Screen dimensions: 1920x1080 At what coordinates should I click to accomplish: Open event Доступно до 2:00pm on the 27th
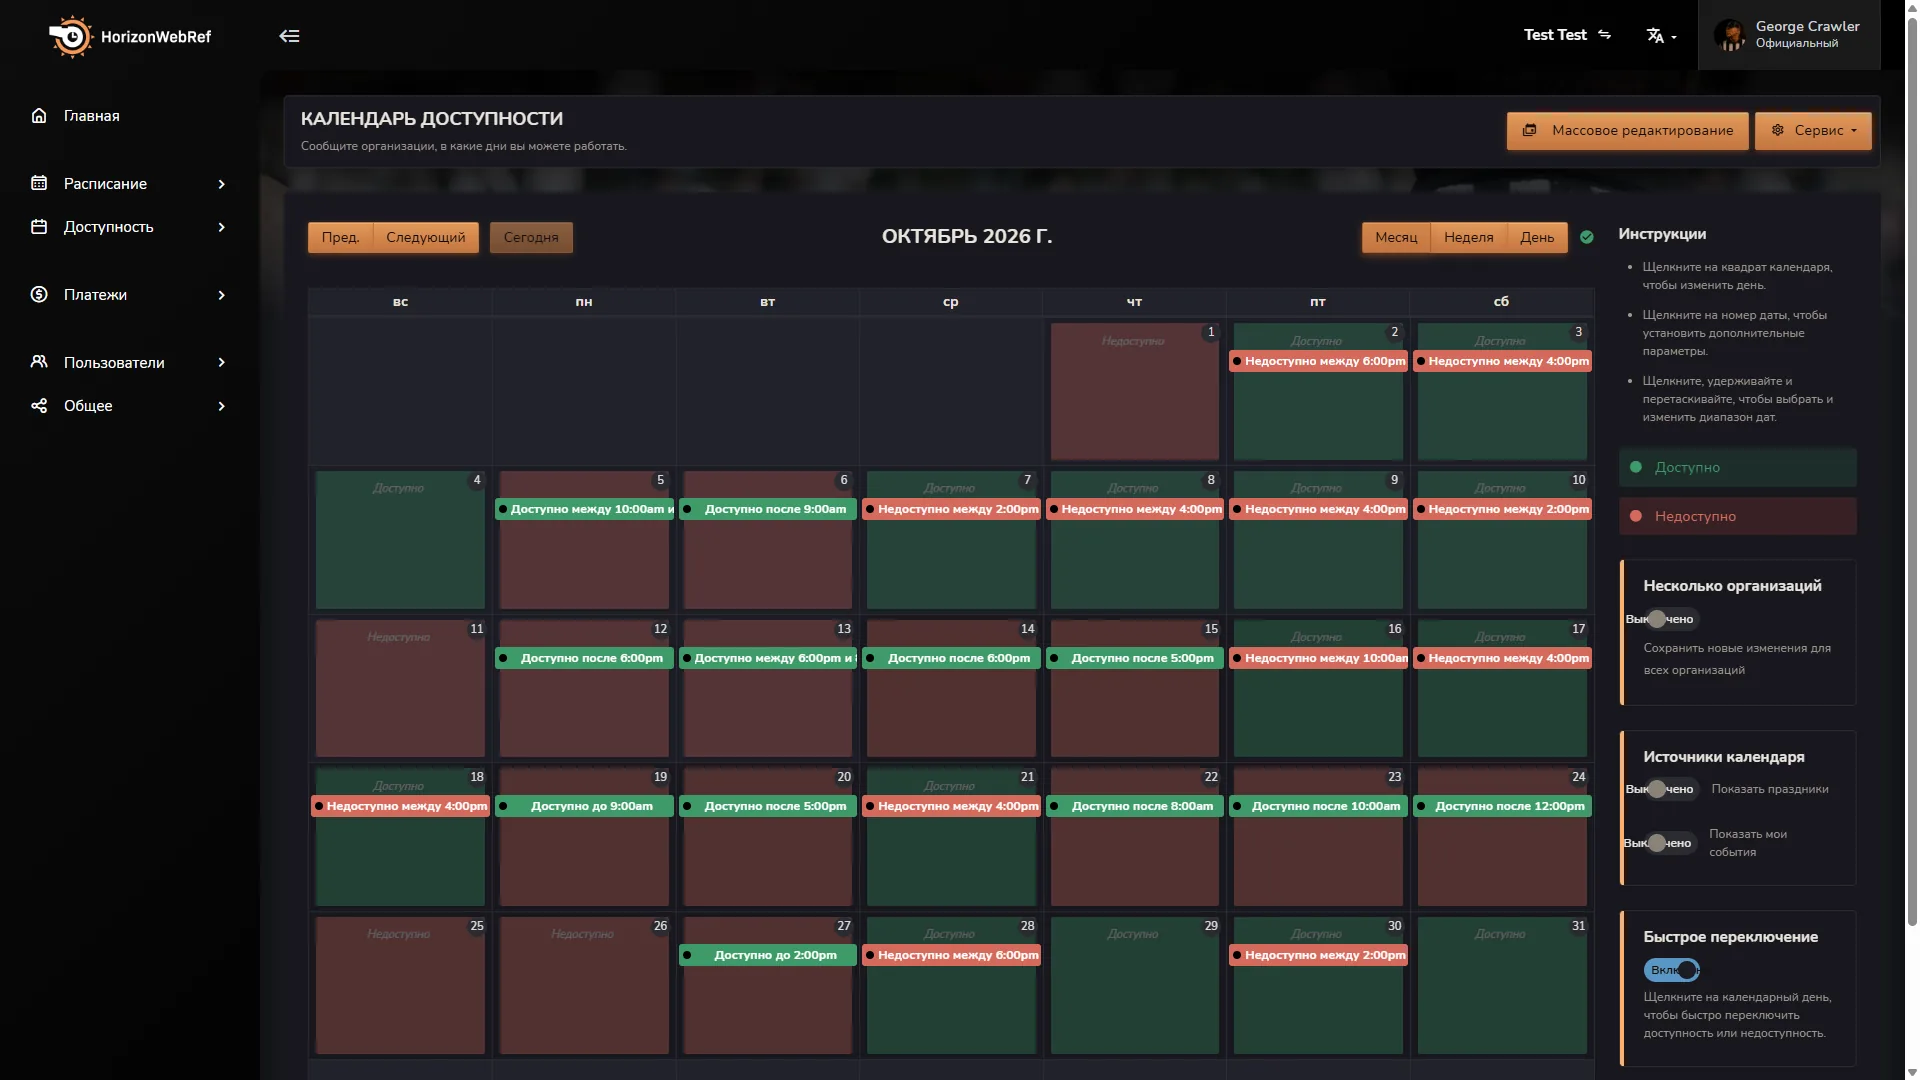(767, 955)
